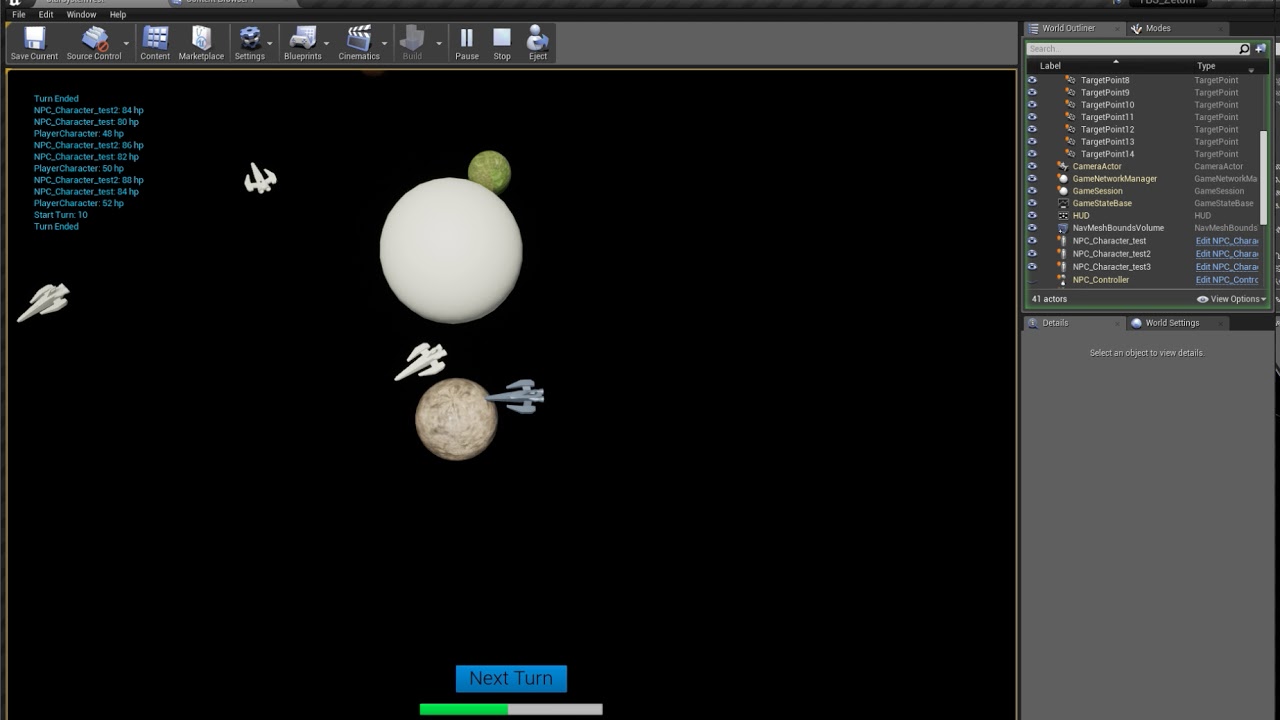The height and width of the screenshot is (720, 1280).
Task: Click the NavMeshBoundsVolume actor icon
Action: (x=1063, y=228)
